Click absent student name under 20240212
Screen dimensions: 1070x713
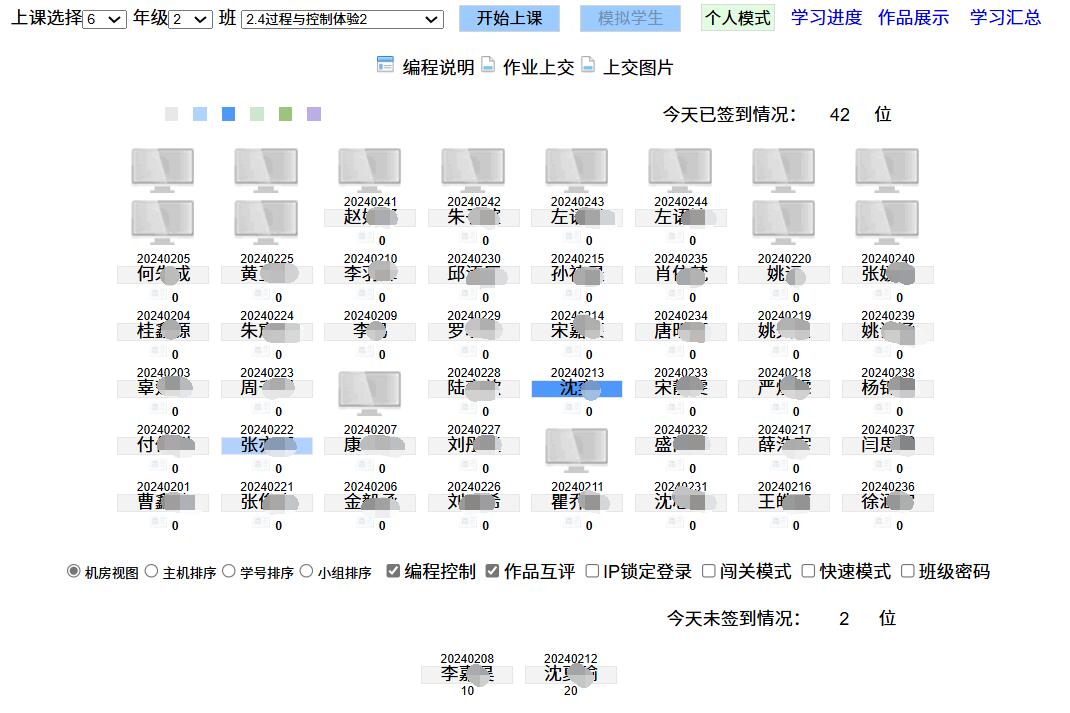click(570, 674)
